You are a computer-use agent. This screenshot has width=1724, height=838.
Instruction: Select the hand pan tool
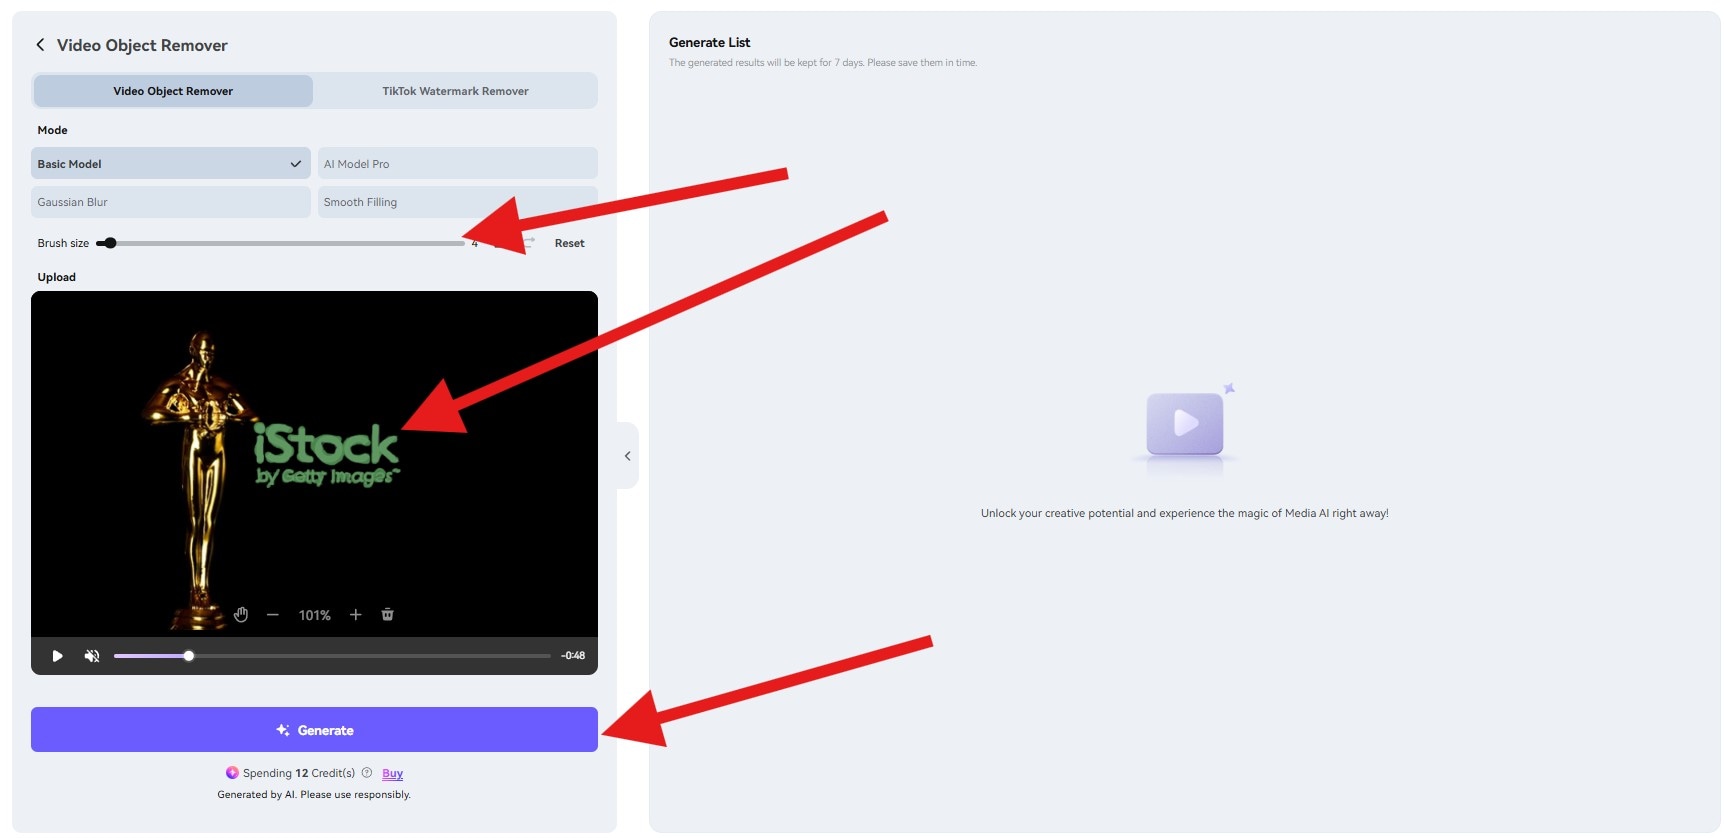pos(241,614)
